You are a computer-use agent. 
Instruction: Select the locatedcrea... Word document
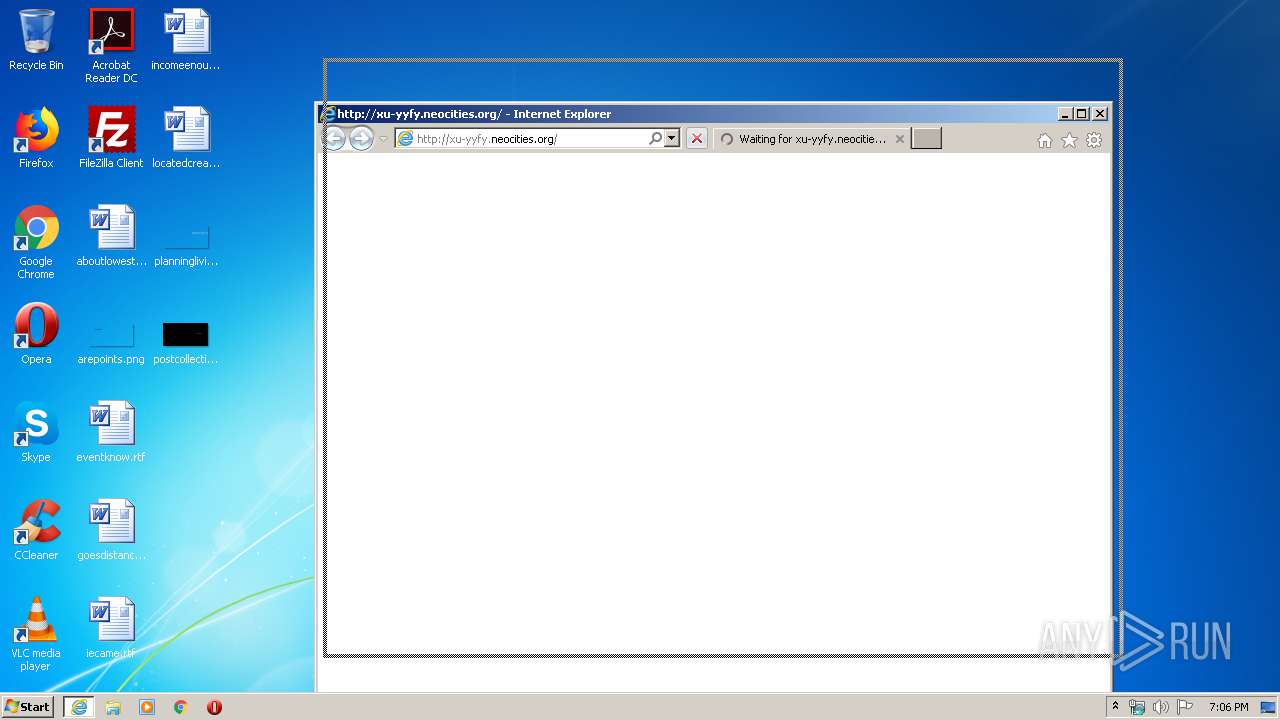click(186, 138)
